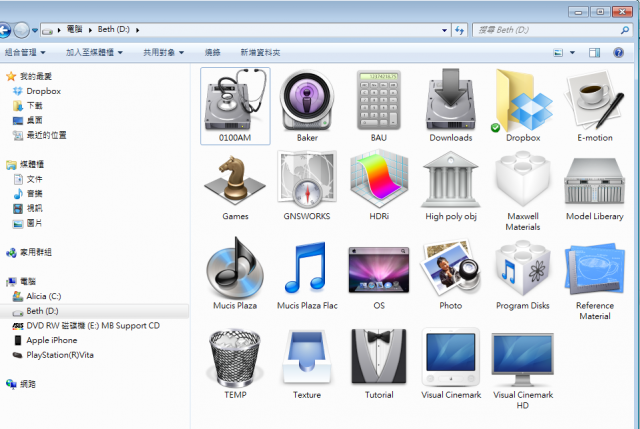Select the Dropbox folder in file pane

pos(523,100)
